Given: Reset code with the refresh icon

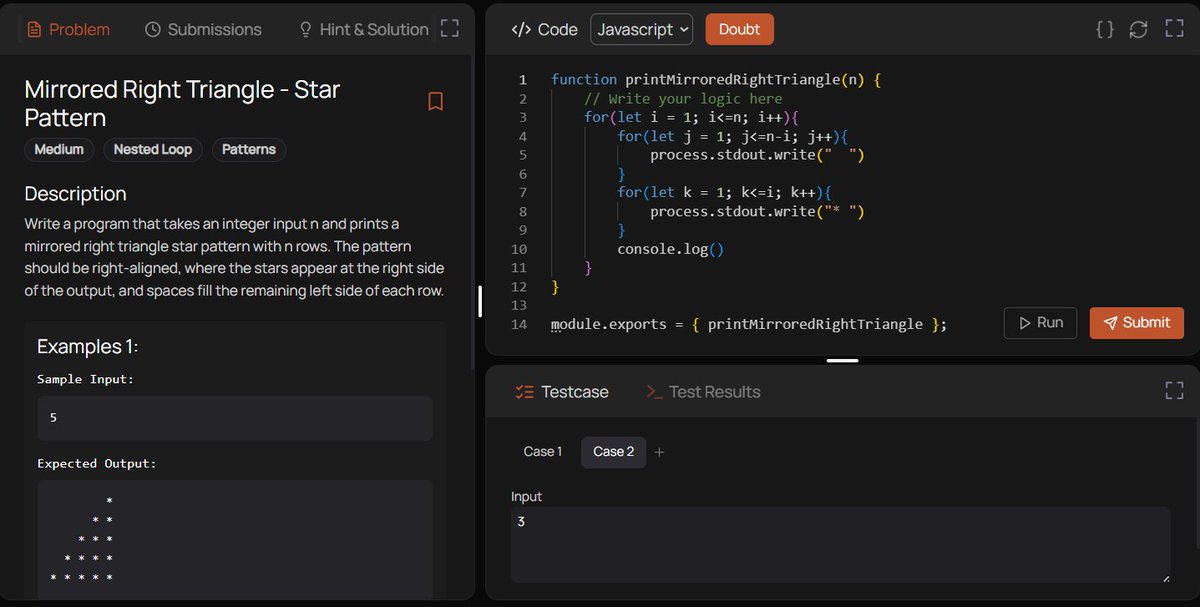Looking at the screenshot, I should click(x=1138, y=29).
